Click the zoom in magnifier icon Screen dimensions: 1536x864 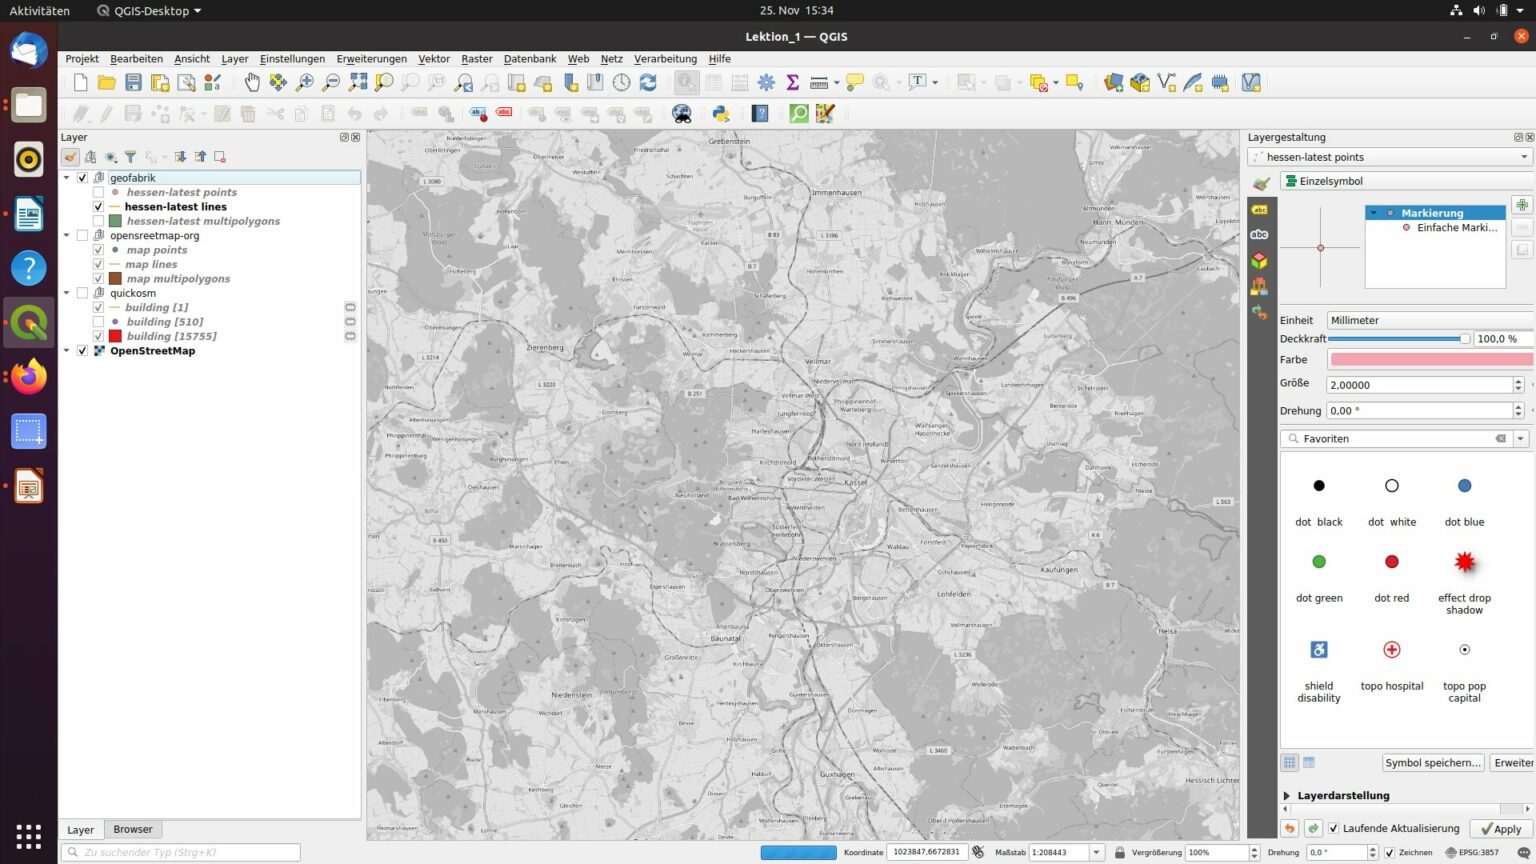click(x=305, y=83)
